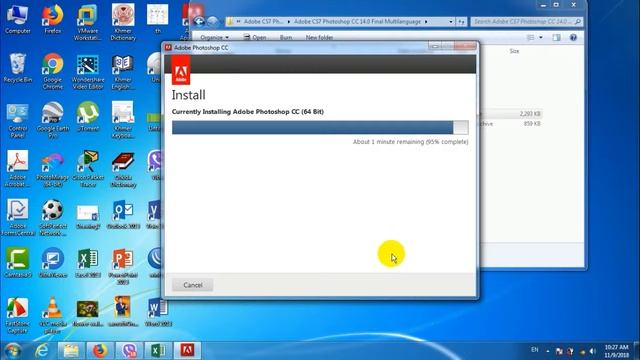Expand the Explorer address bar dropdown
The height and width of the screenshot is (360, 640).
coord(451,21)
